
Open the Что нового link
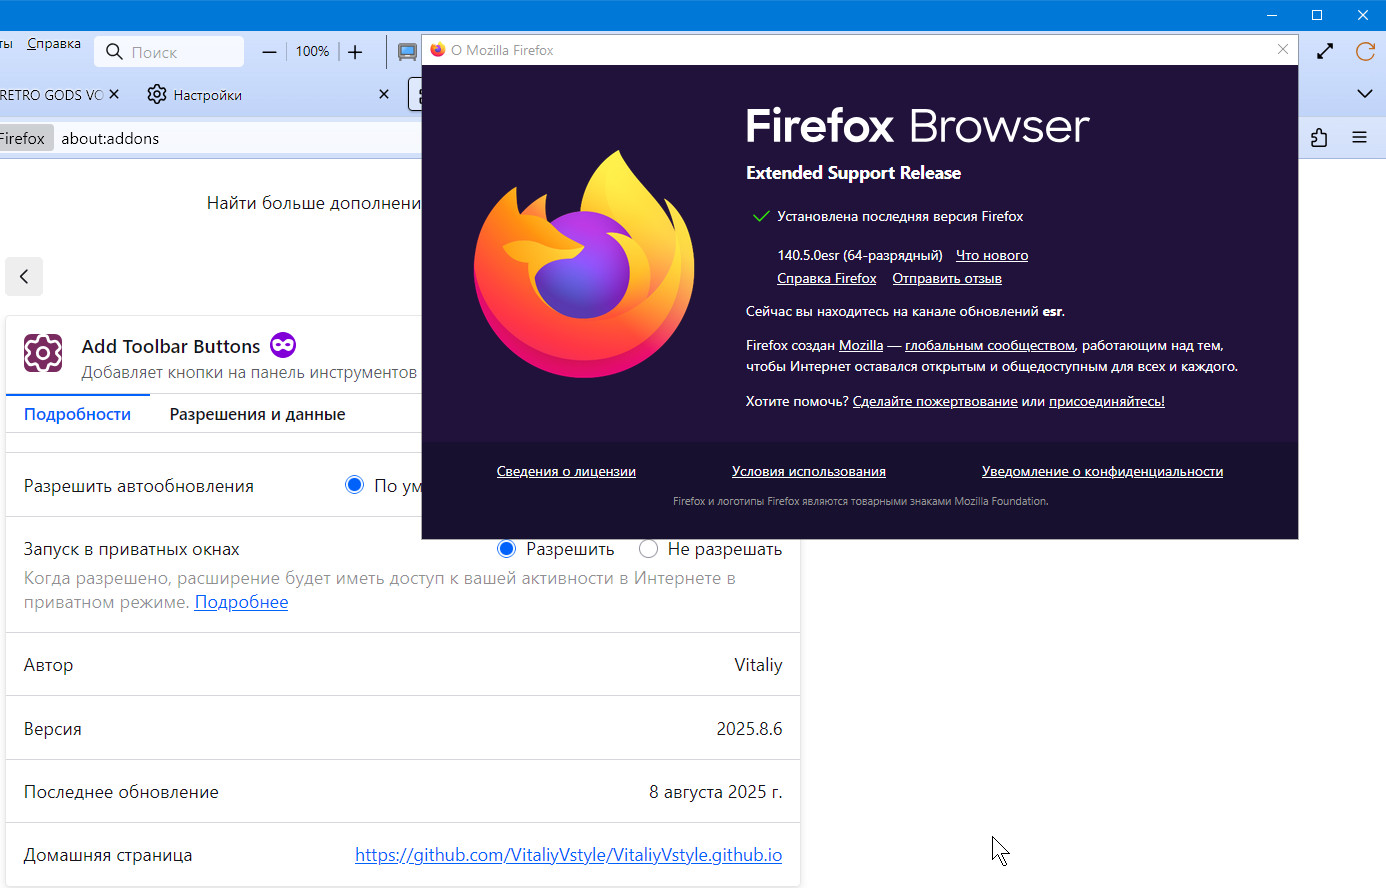coord(991,255)
